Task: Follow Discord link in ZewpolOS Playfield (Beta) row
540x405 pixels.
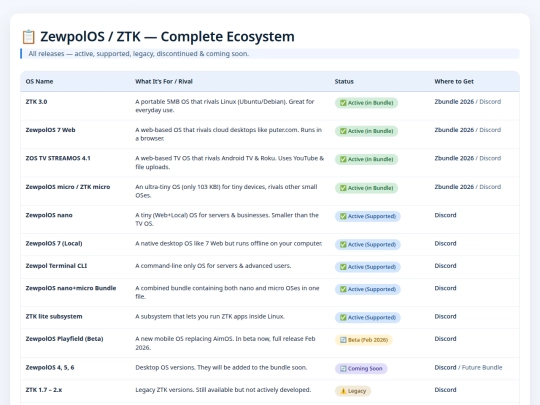Action: tap(445, 339)
